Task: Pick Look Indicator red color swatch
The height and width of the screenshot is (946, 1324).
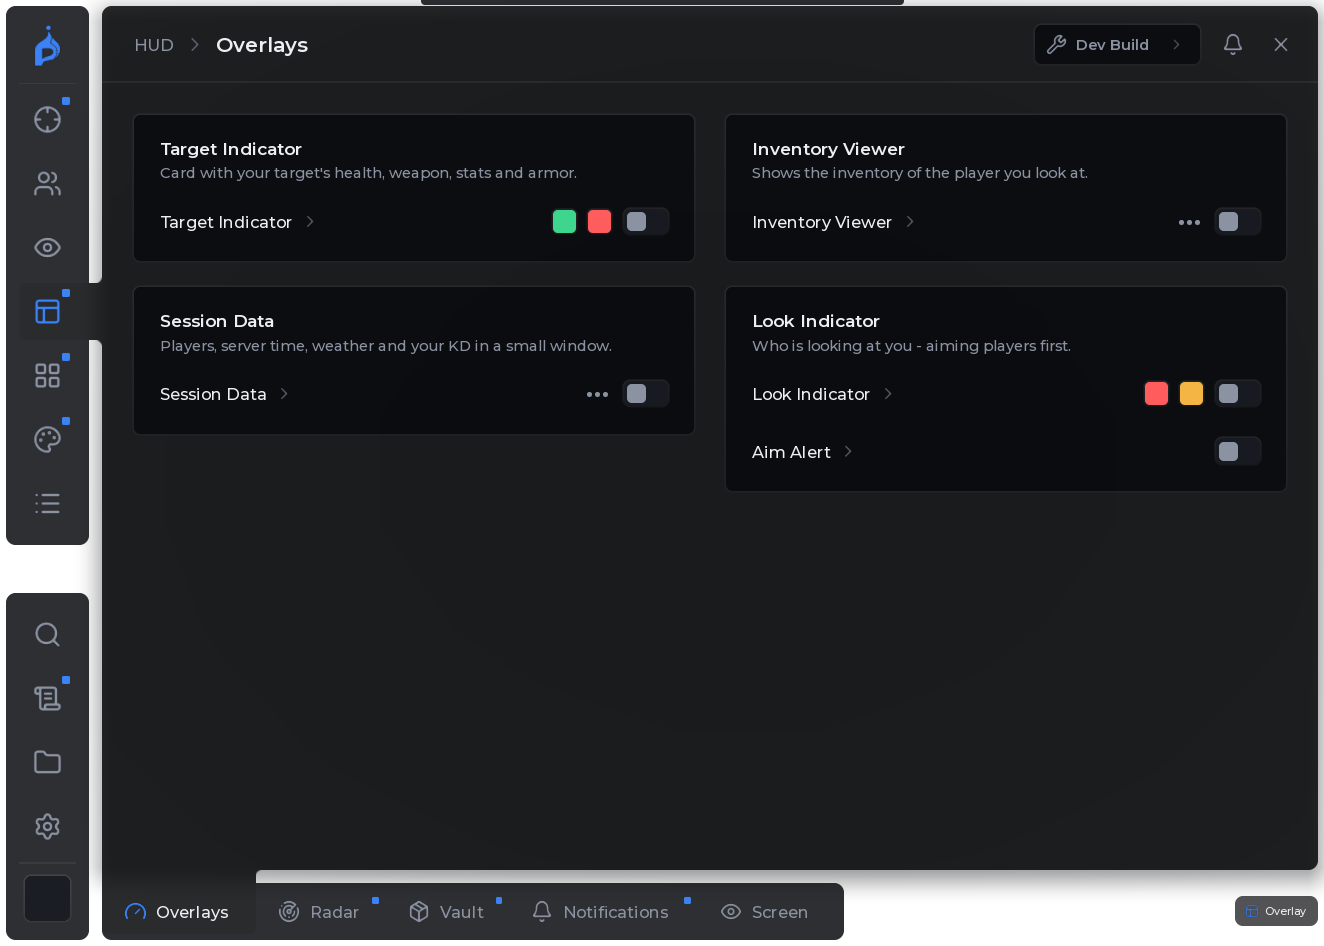Action: click(1156, 393)
